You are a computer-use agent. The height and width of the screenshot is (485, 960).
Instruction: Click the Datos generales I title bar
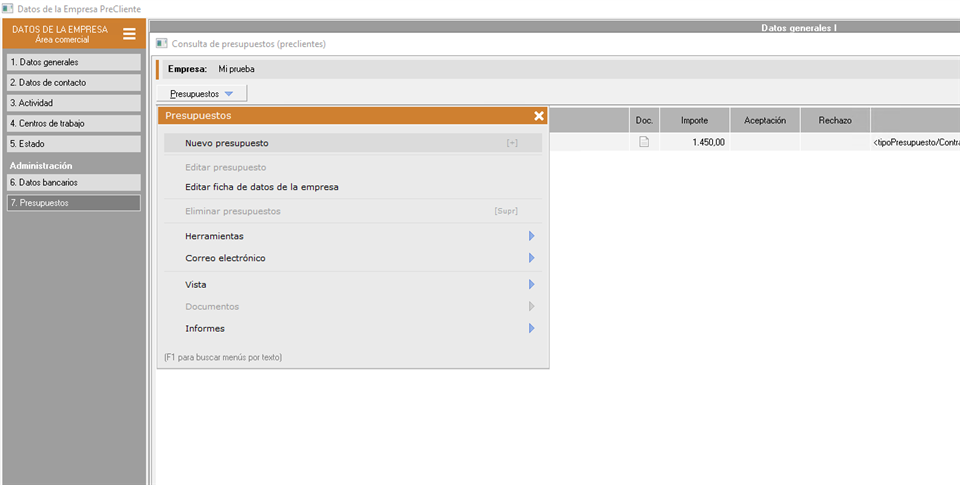coord(799,28)
